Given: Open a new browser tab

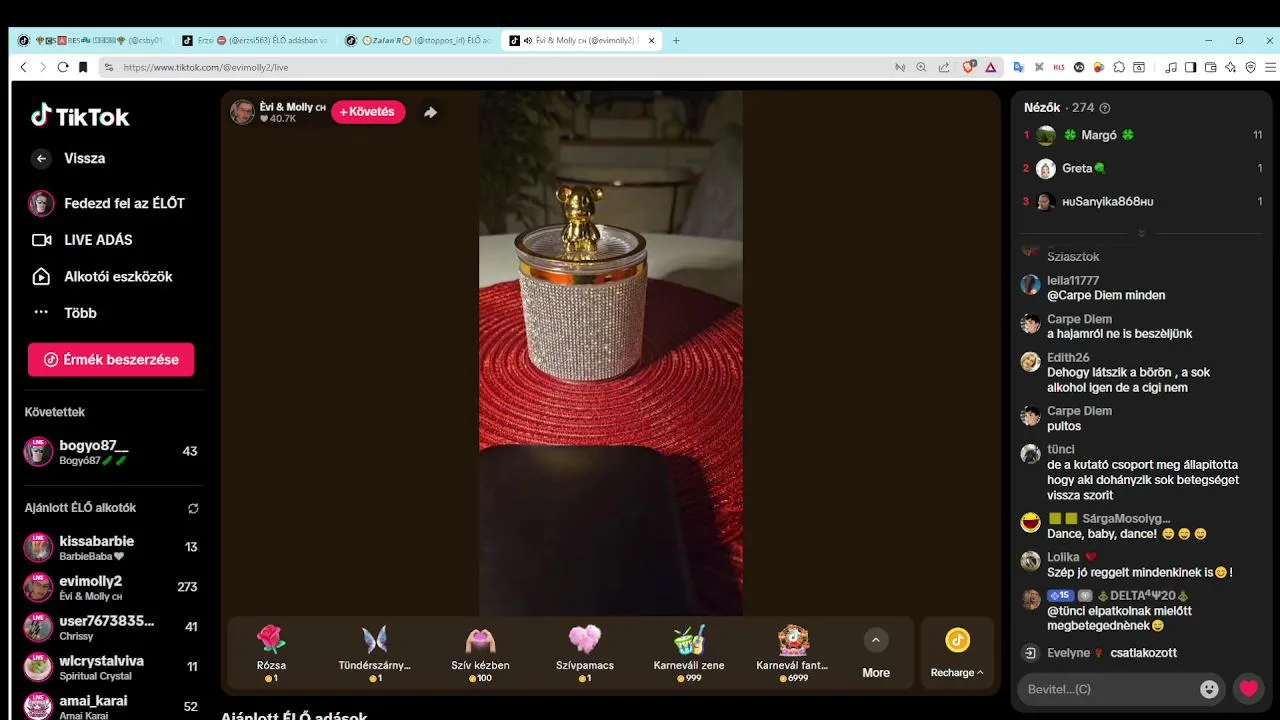Looking at the screenshot, I should click(676, 41).
